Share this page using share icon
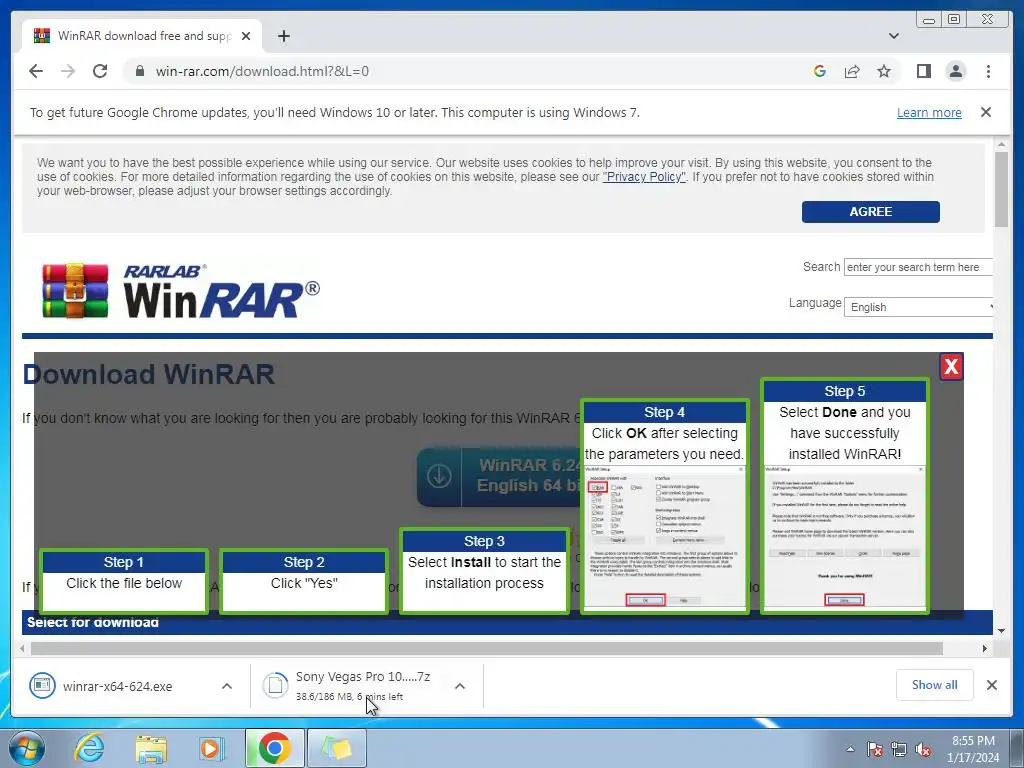Image resolution: width=1024 pixels, height=768 pixels. pyautogui.click(x=852, y=71)
